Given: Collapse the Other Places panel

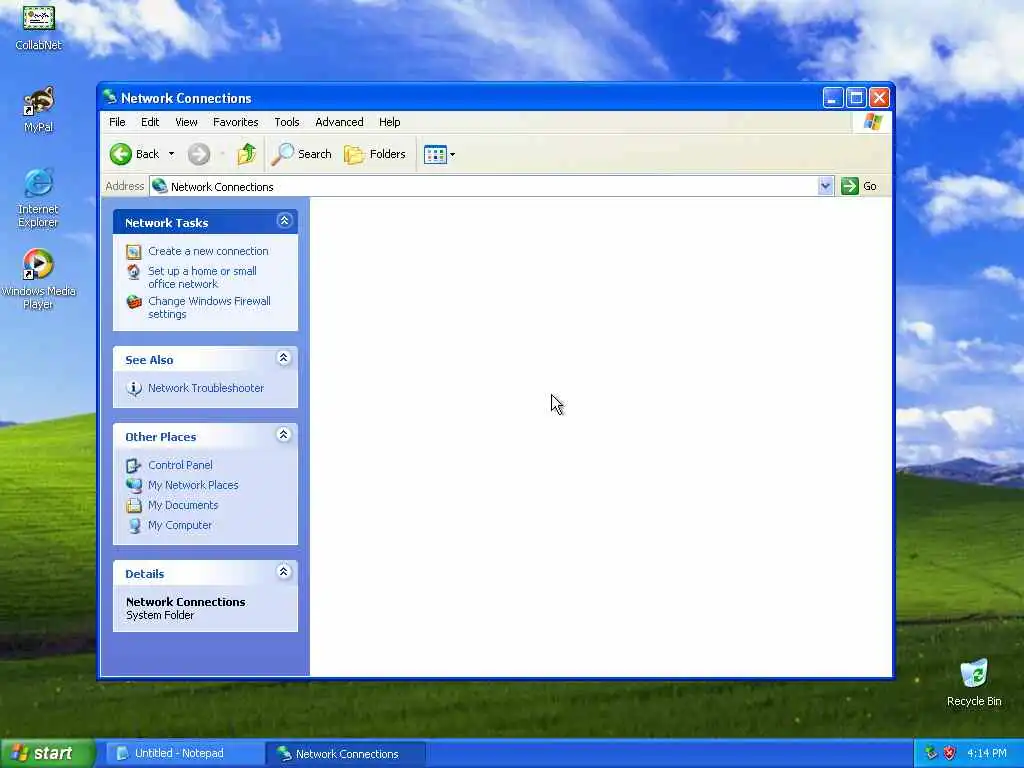Looking at the screenshot, I should tap(283, 435).
